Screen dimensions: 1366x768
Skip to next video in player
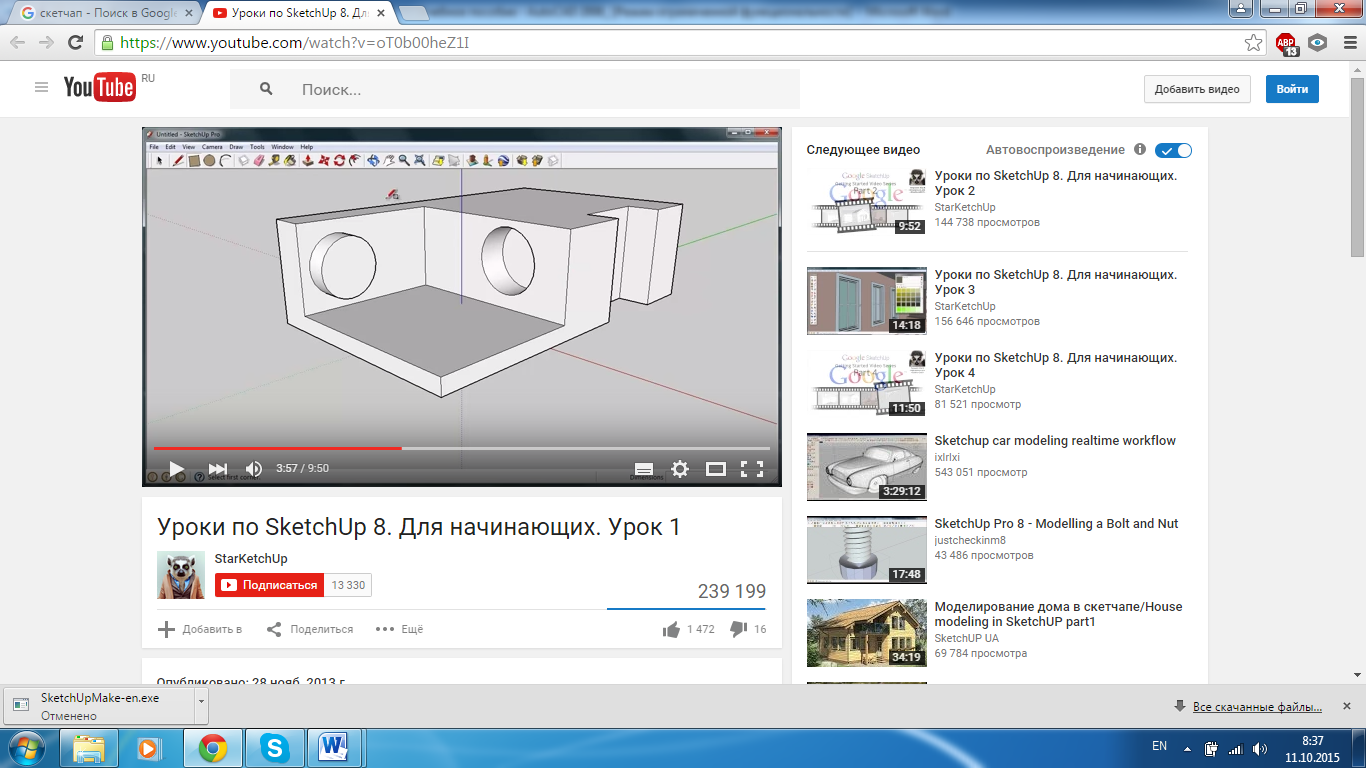(217, 468)
